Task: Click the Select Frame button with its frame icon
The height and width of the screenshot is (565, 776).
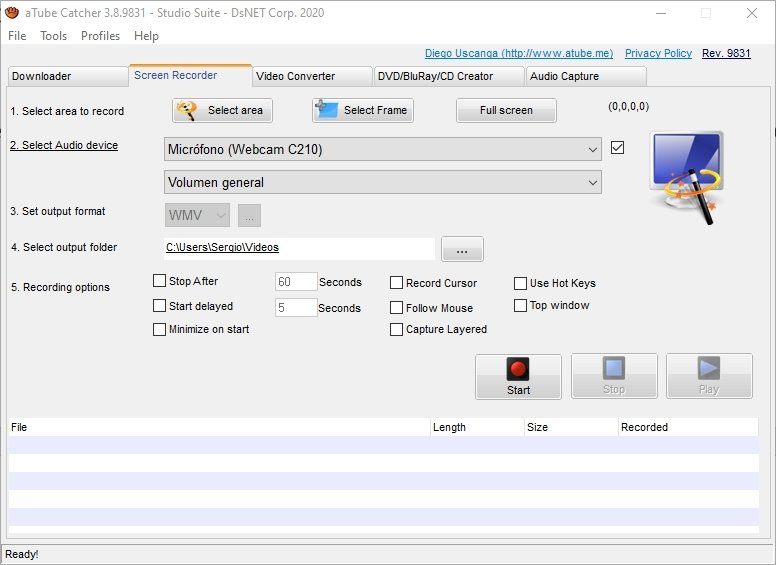Action: [x=363, y=110]
